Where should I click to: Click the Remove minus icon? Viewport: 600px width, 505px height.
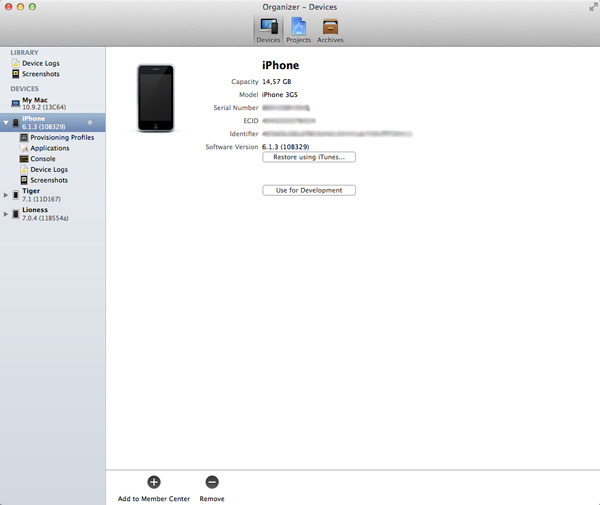pyautogui.click(x=212, y=482)
